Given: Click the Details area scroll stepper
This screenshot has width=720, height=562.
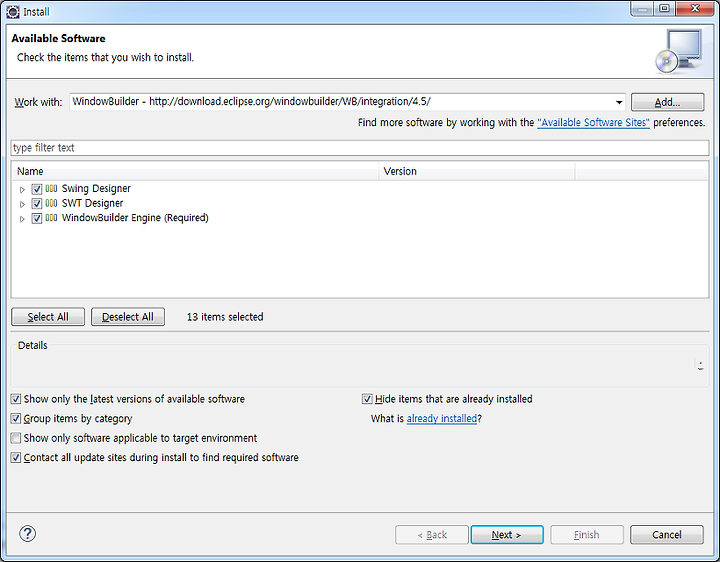Looking at the screenshot, I should (700, 365).
